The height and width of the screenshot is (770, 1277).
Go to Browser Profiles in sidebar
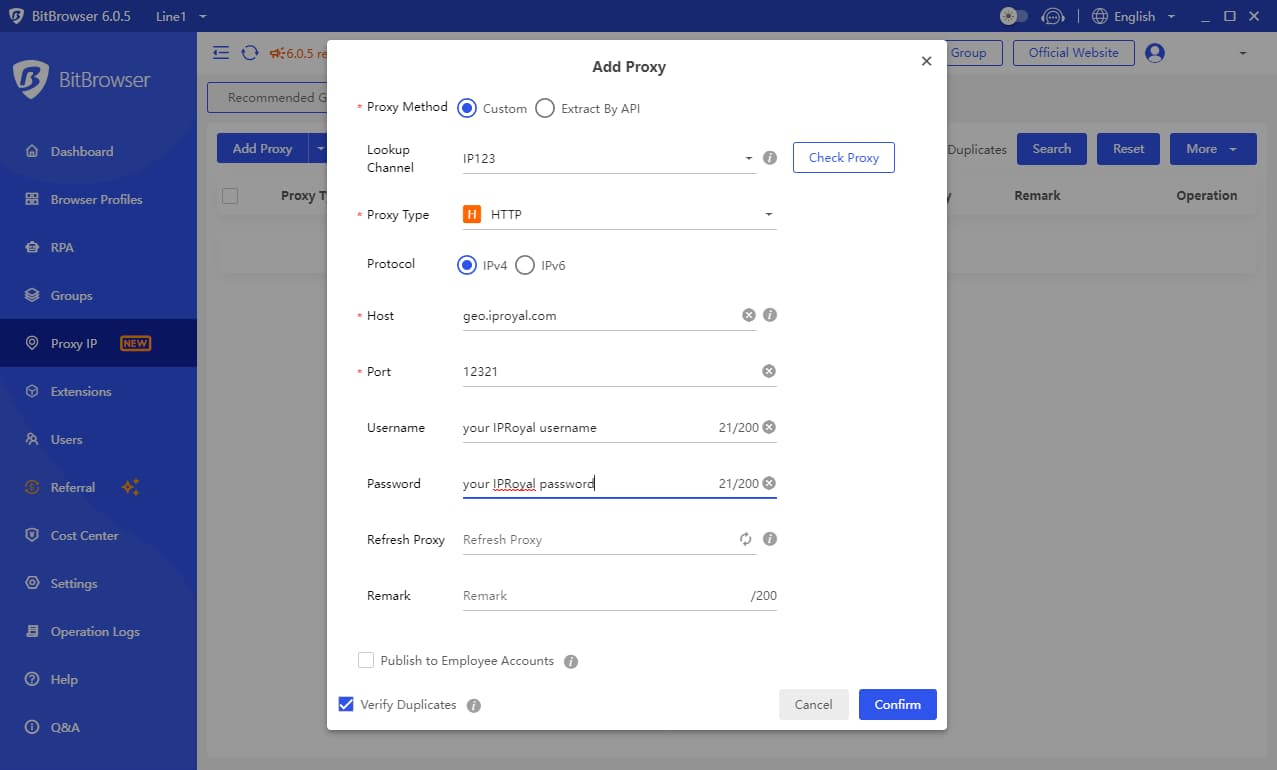tap(96, 199)
